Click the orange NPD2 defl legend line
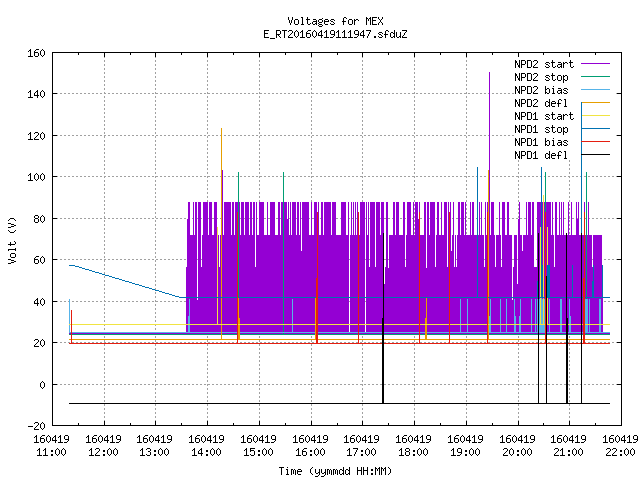 pos(596,103)
